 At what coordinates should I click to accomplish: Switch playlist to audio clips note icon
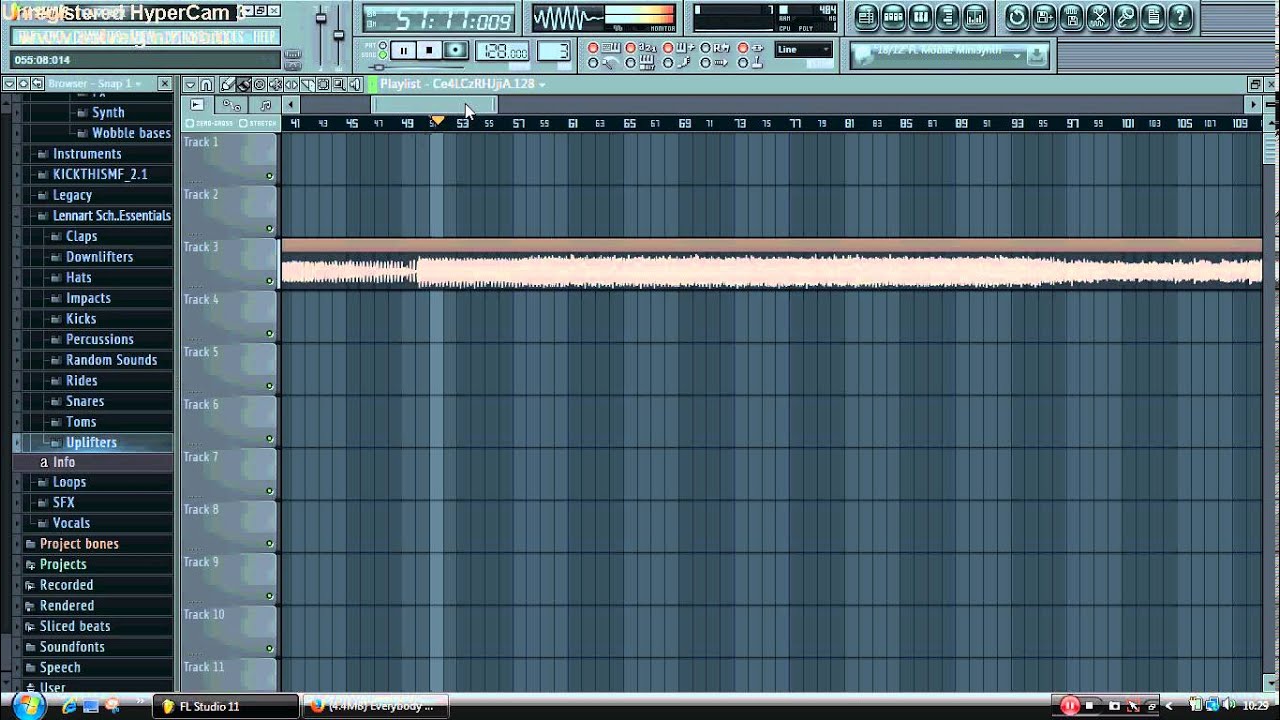tap(265, 105)
